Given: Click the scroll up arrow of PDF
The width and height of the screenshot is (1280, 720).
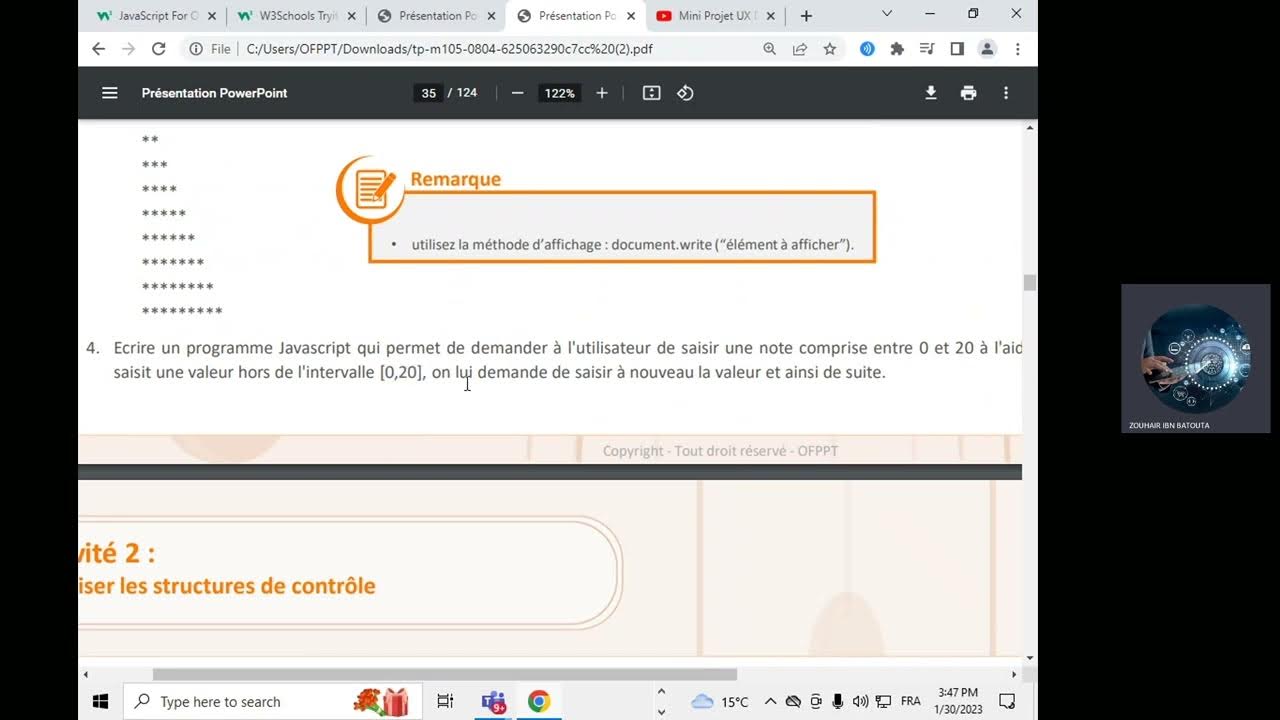Looking at the screenshot, I should click(1030, 128).
